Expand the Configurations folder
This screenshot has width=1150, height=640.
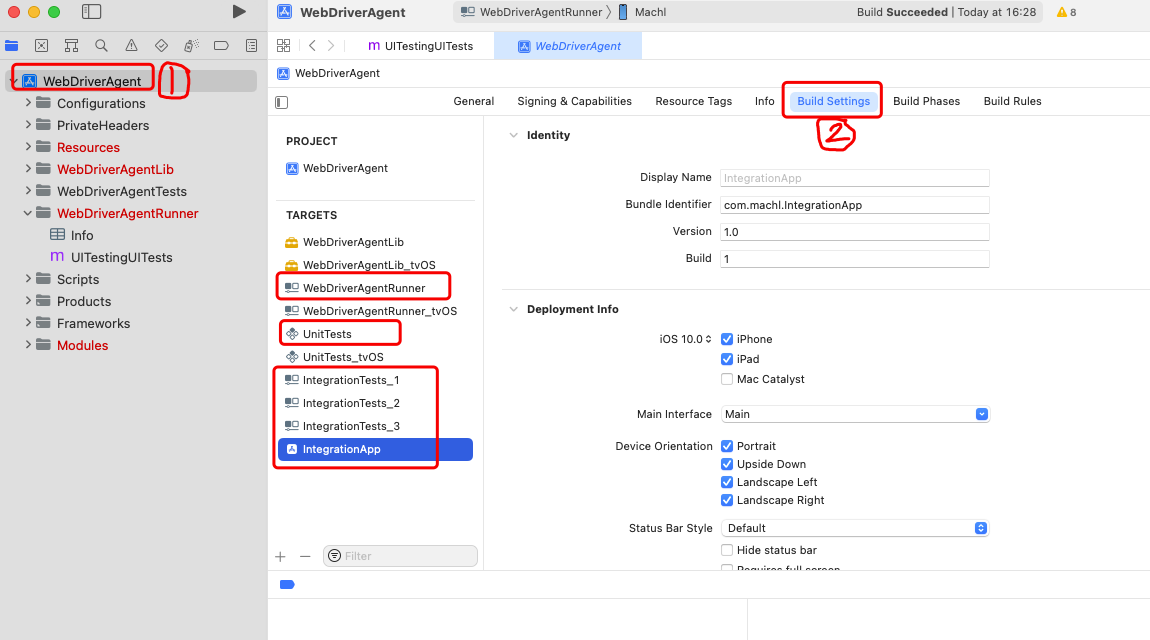click(x=28, y=103)
